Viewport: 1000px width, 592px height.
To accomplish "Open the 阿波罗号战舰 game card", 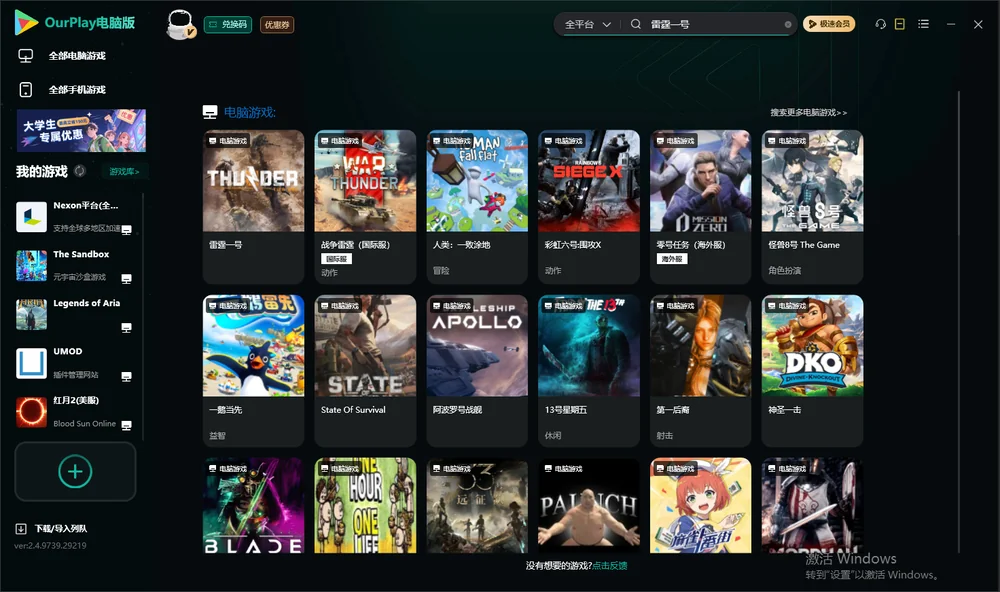I will [x=477, y=371].
